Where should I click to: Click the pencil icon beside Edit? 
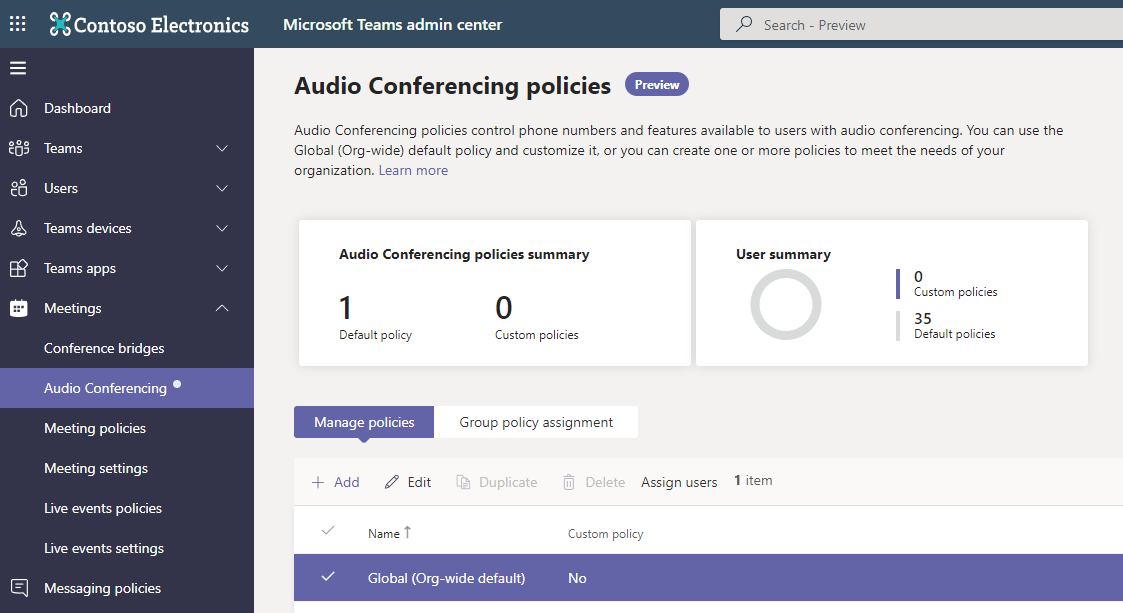(x=392, y=482)
